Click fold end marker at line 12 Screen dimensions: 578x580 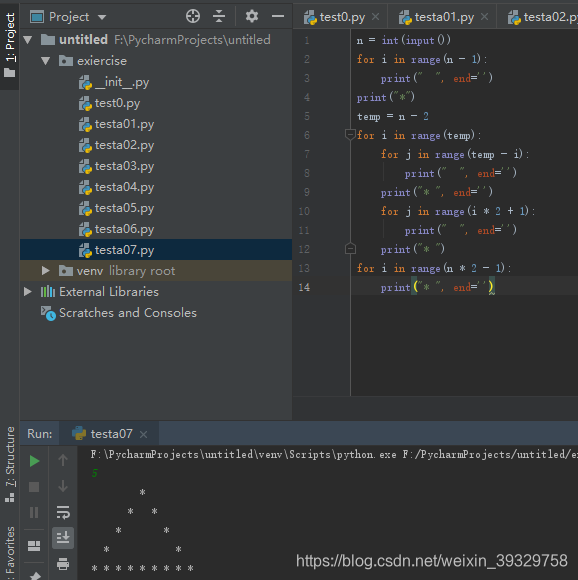click(x=350, y=249)
